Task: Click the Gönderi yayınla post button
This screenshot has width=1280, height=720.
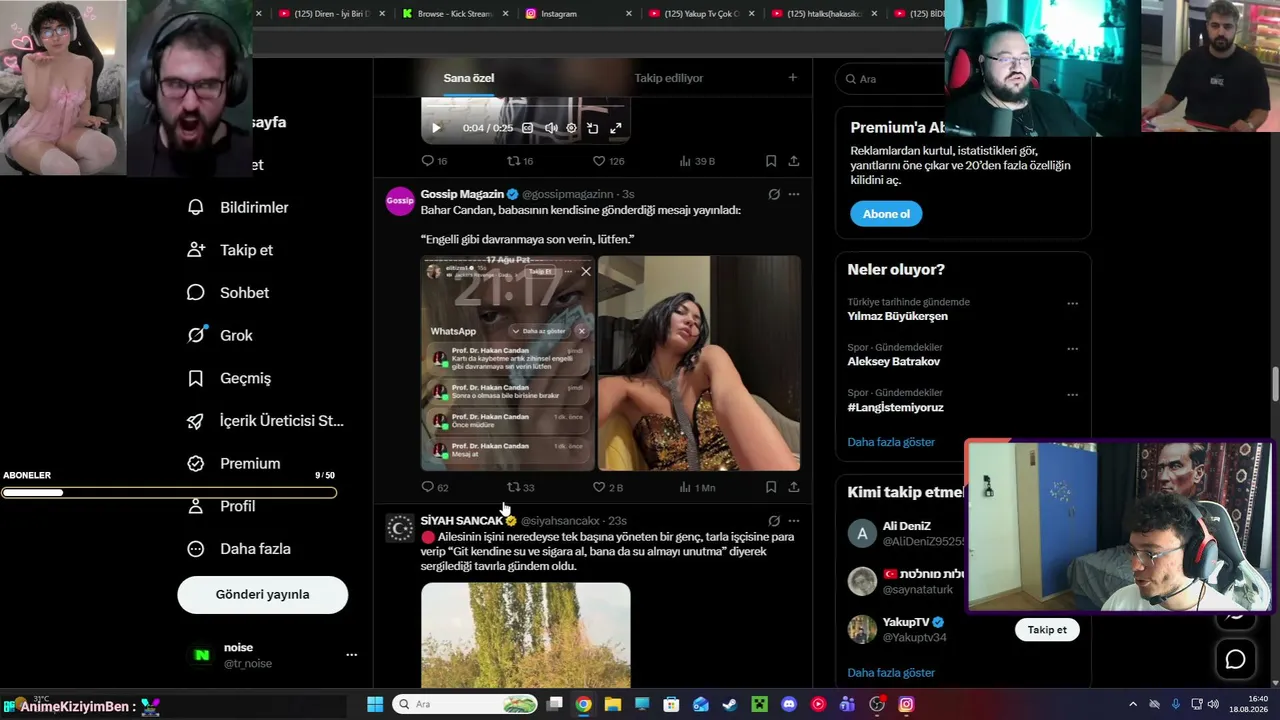Action: click(x=263, y=594)
